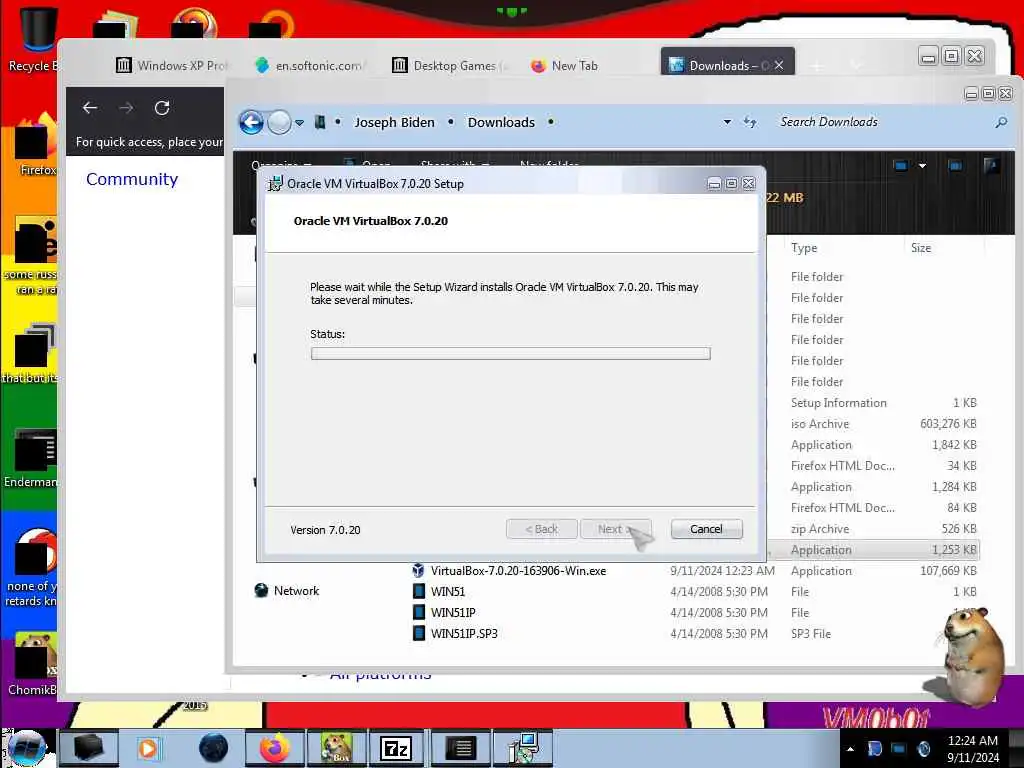Cancel the VirtualBox setup wizard
Viewport: 1024px width, 768px height.
706,529
